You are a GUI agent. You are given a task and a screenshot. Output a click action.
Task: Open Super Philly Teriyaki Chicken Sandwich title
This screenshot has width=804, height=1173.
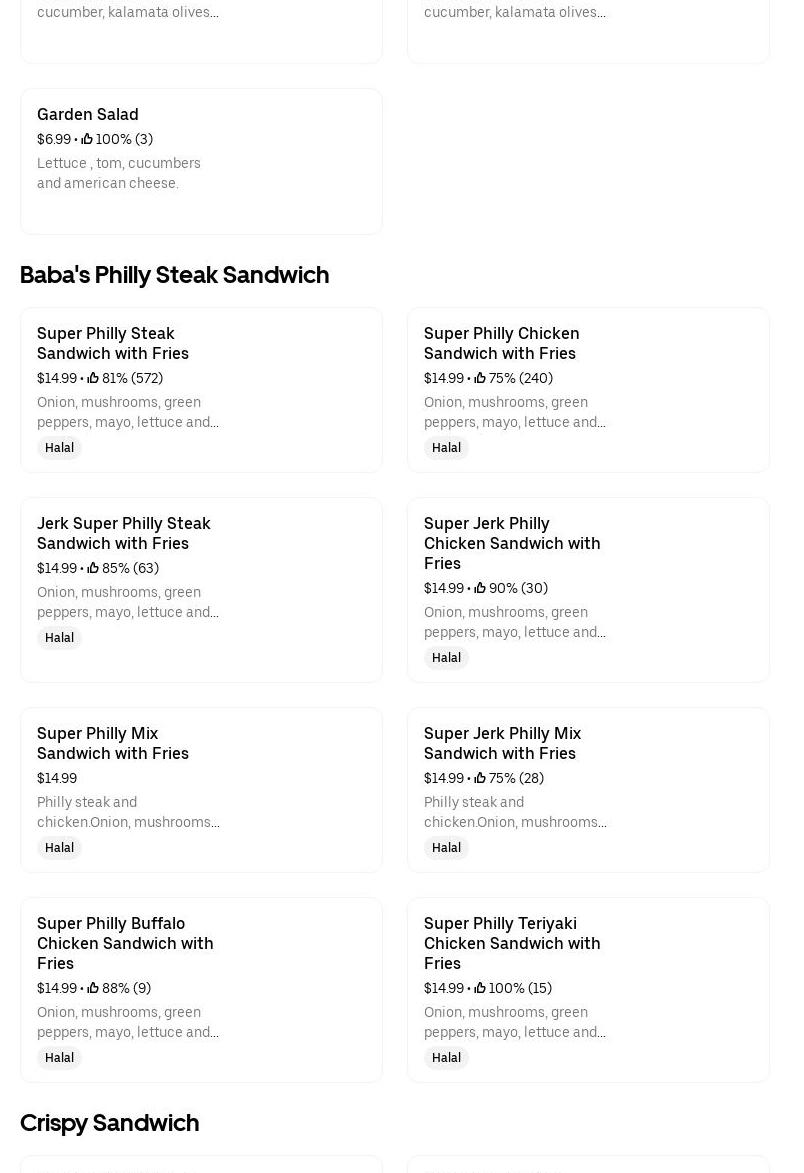click(511, 943)
